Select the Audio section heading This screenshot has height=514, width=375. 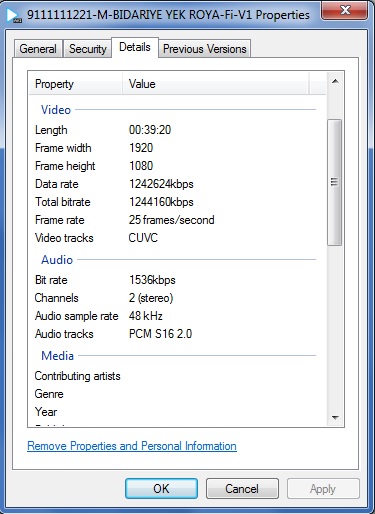click(57, 260)
